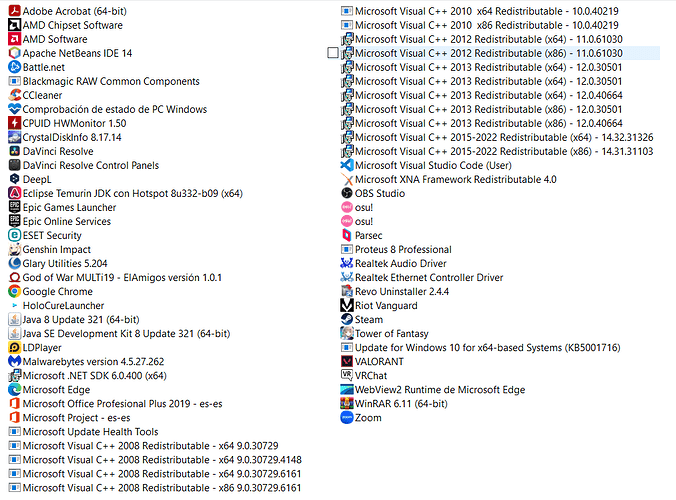This screenshot has width=676, height=500.
Task: Select Proteus 8 Professional entry
Action: pos(396,249)
